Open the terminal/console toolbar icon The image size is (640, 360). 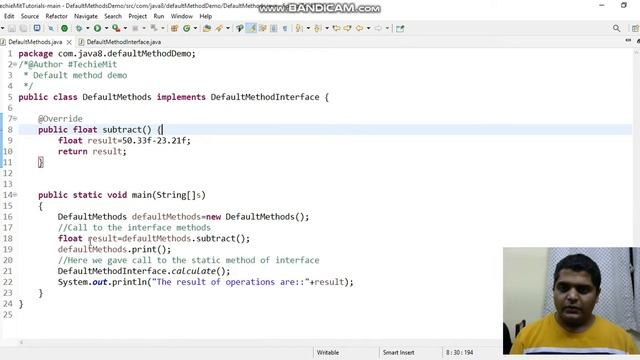point(37,28)
